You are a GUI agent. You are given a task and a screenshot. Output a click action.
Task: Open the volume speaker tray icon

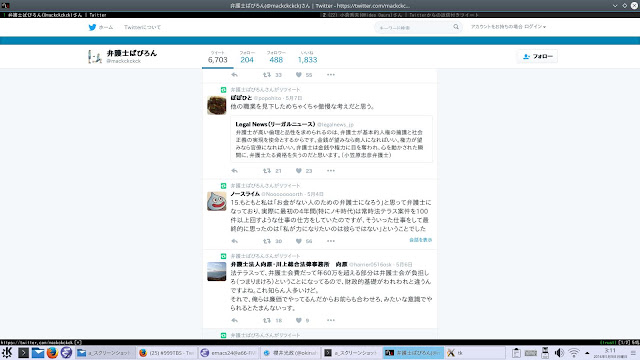pos(559,353)
